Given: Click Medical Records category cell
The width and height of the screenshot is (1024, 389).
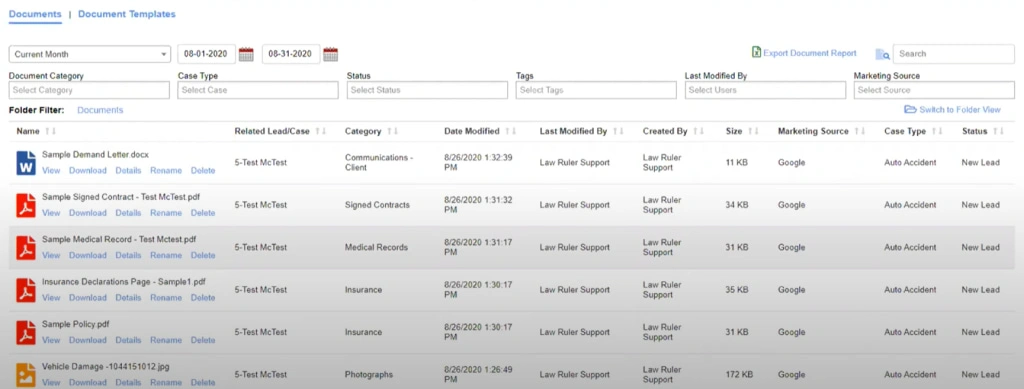Looking at the screenshot, I should 376,247.
